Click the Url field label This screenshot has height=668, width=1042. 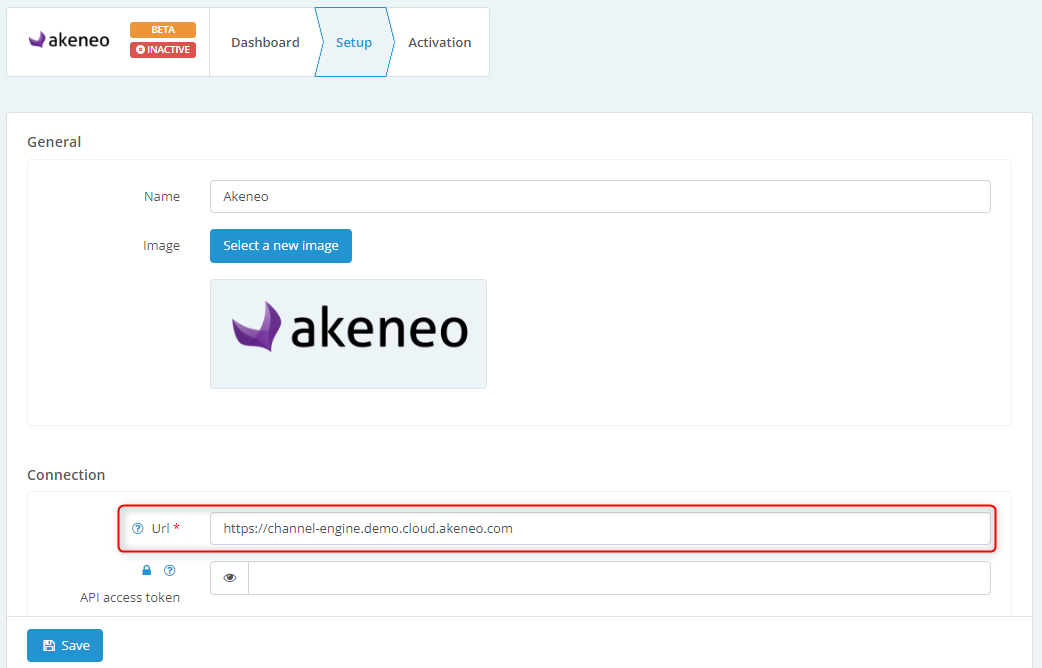(161, 529)
